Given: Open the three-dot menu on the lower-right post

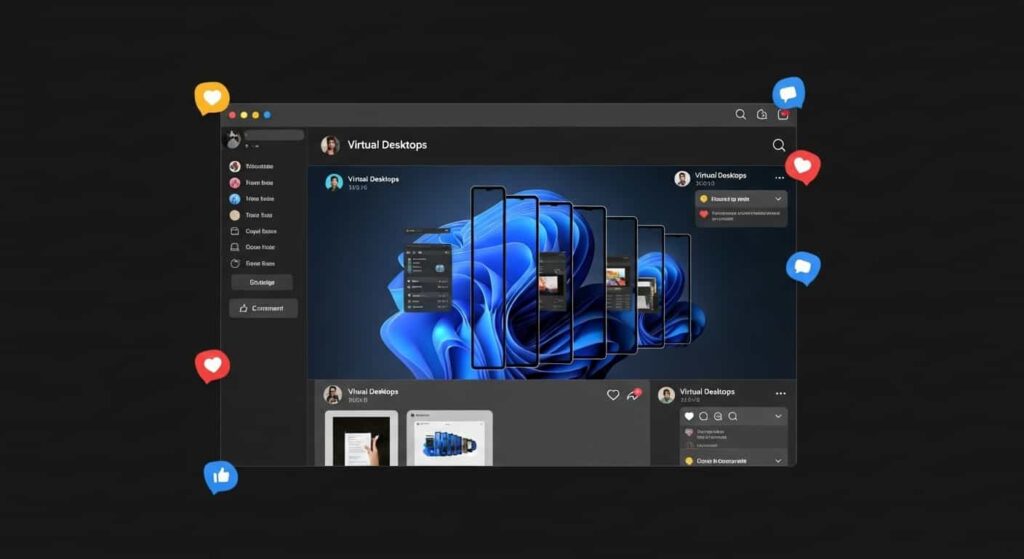Looking at the screenshot, I should click(780, 394).
